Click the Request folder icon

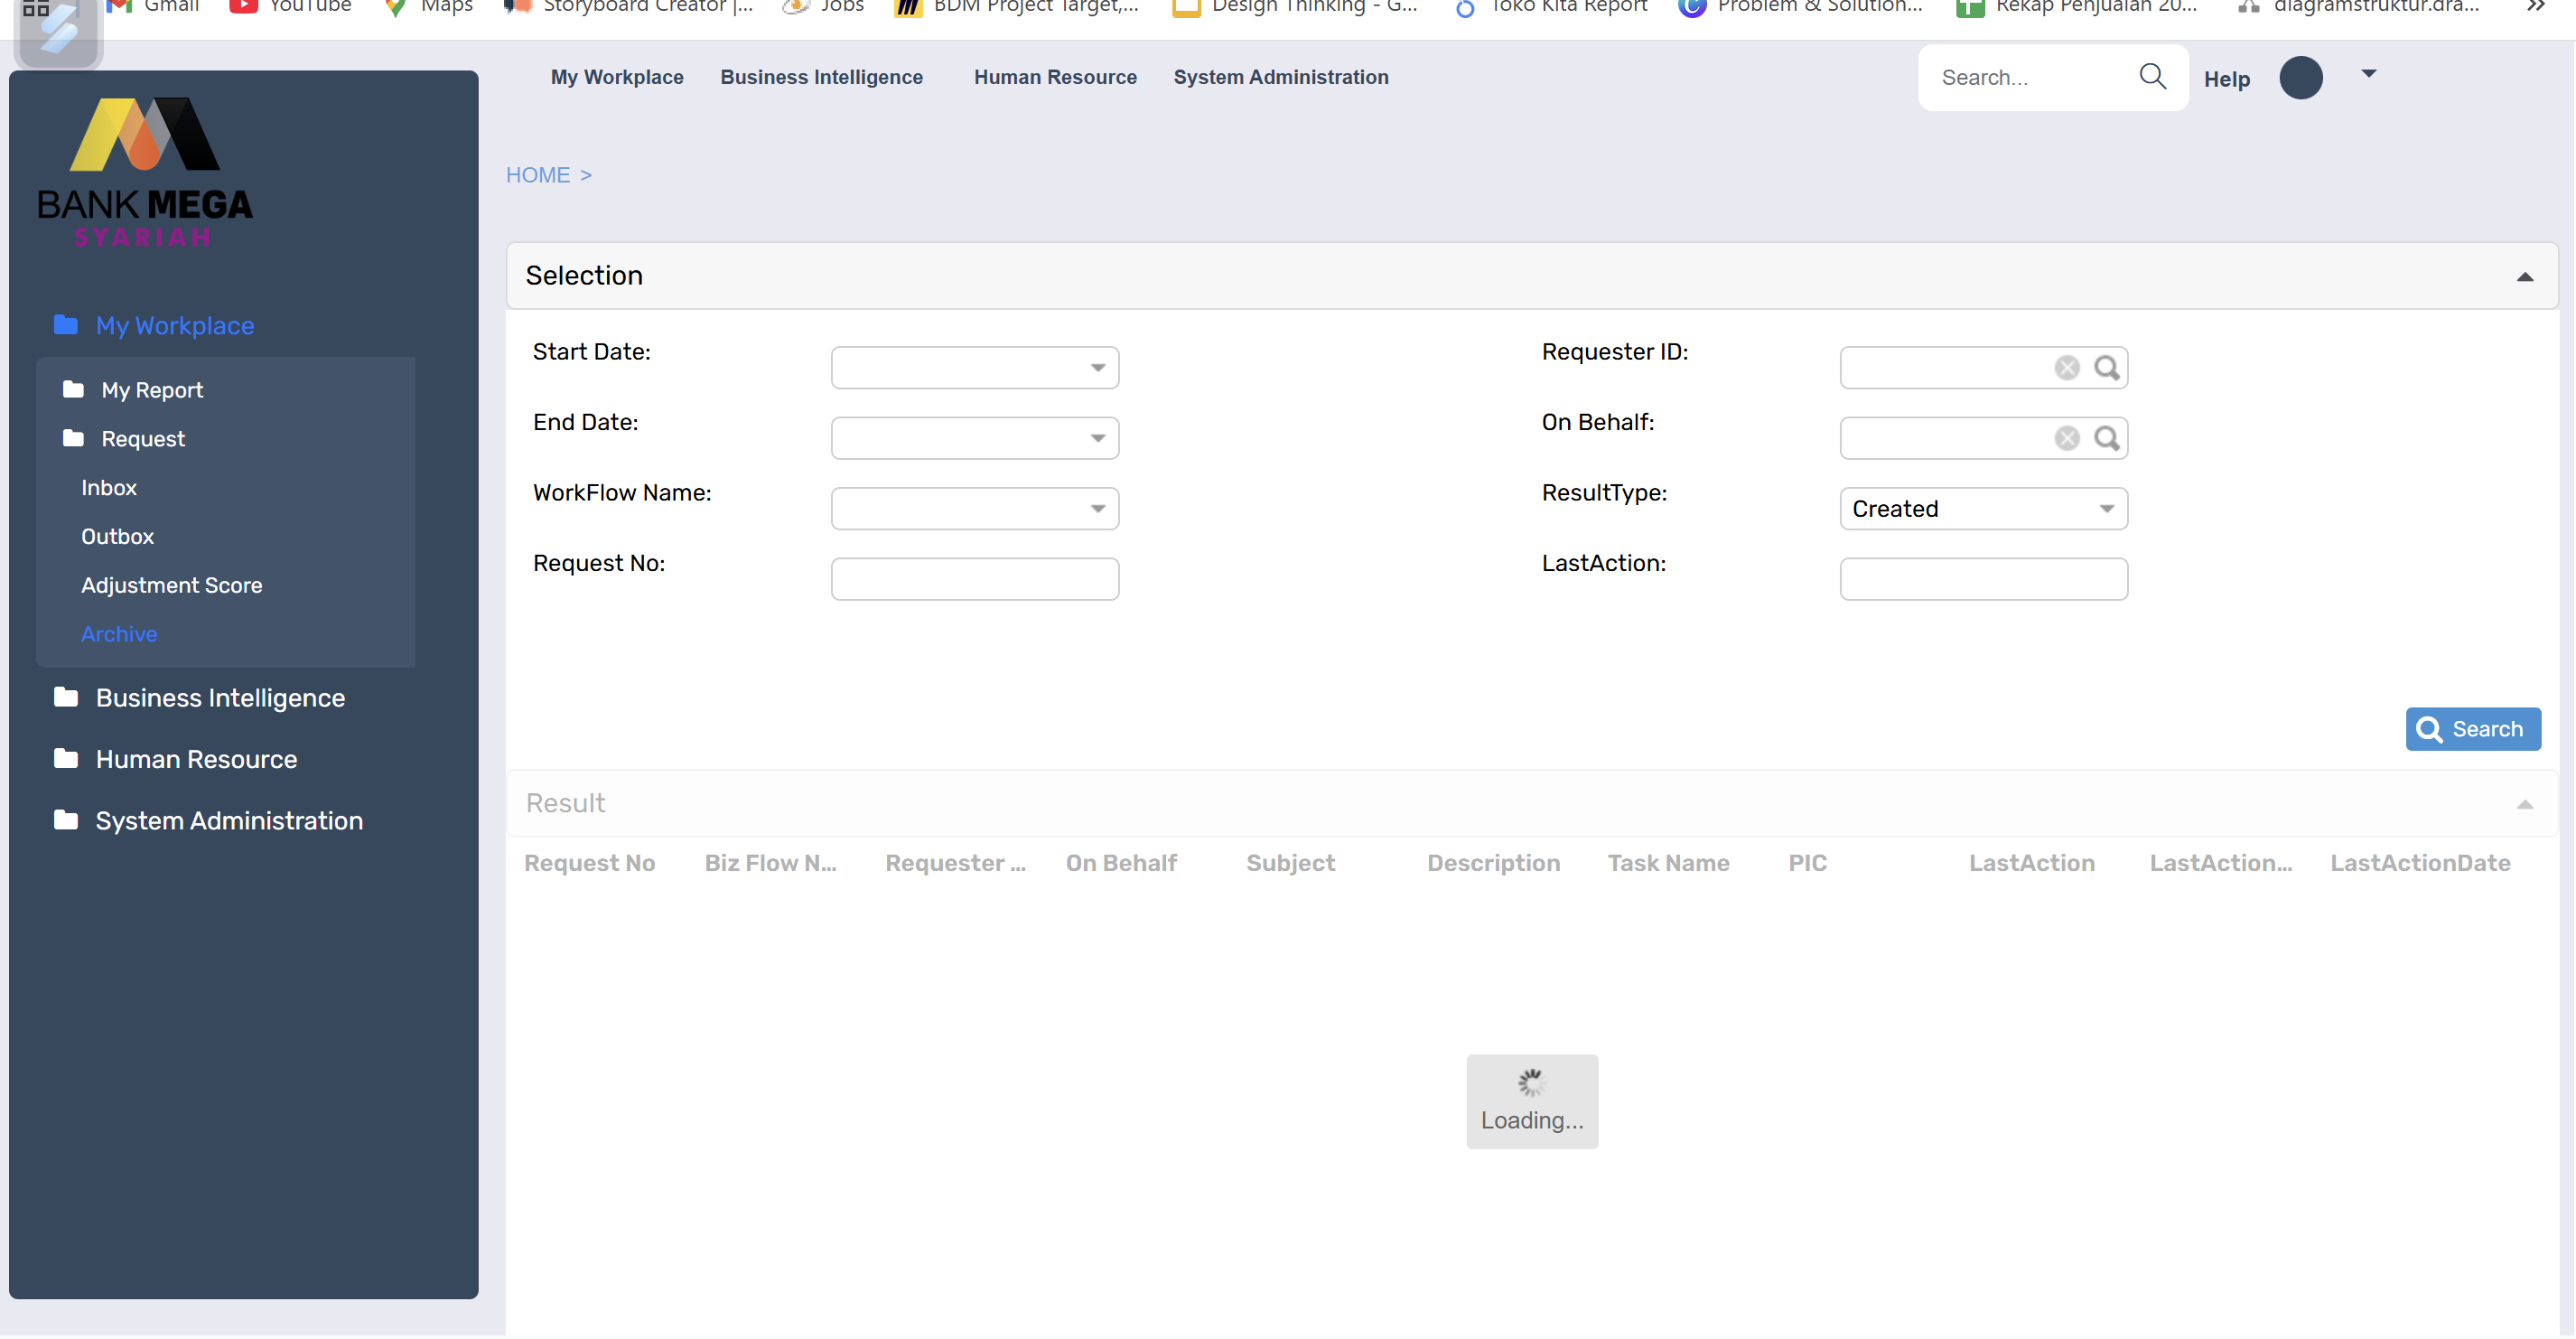tap(73, 438)
